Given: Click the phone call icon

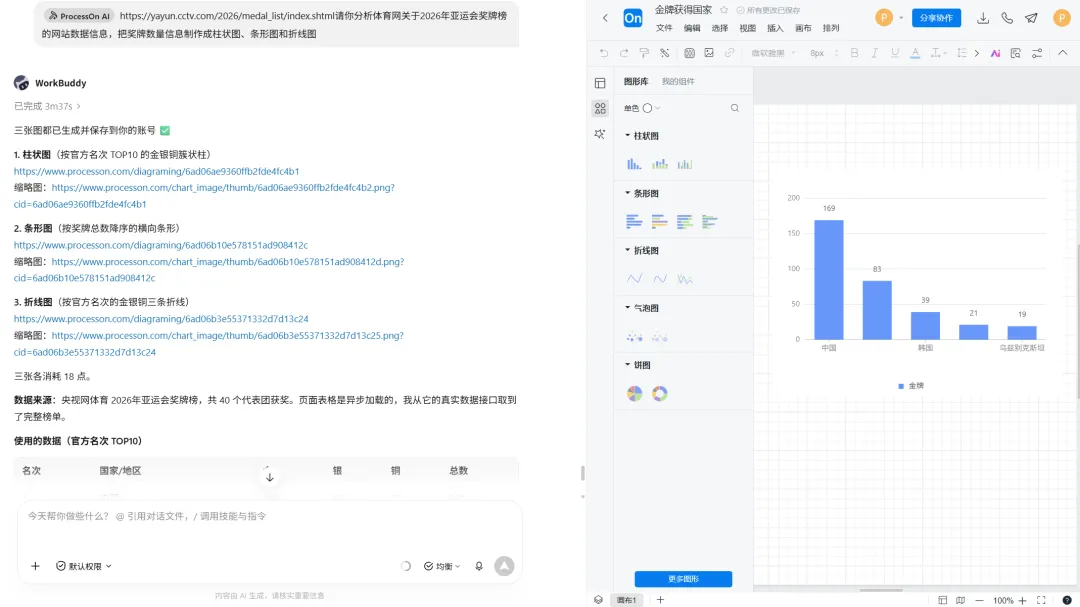Looking at the screenshot, I should coord(1007,19).
